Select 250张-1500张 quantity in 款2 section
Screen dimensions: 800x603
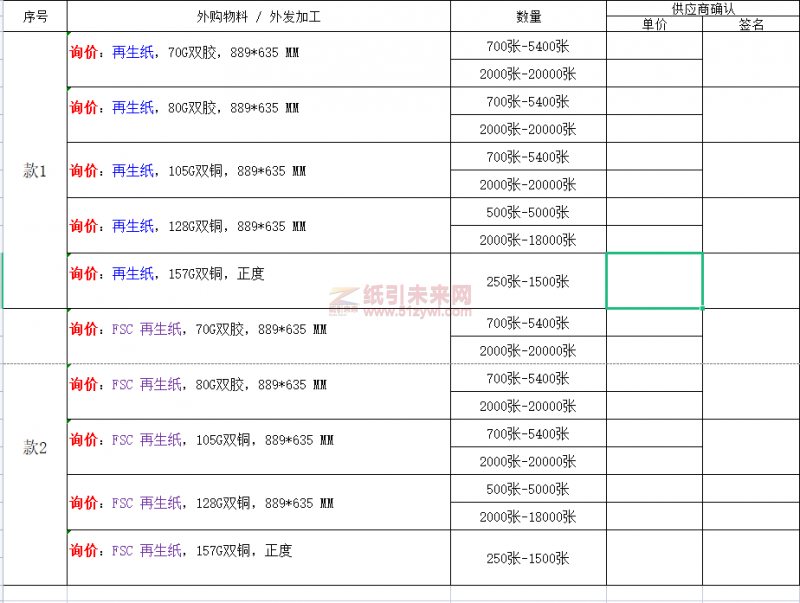(x=528, y=558)
